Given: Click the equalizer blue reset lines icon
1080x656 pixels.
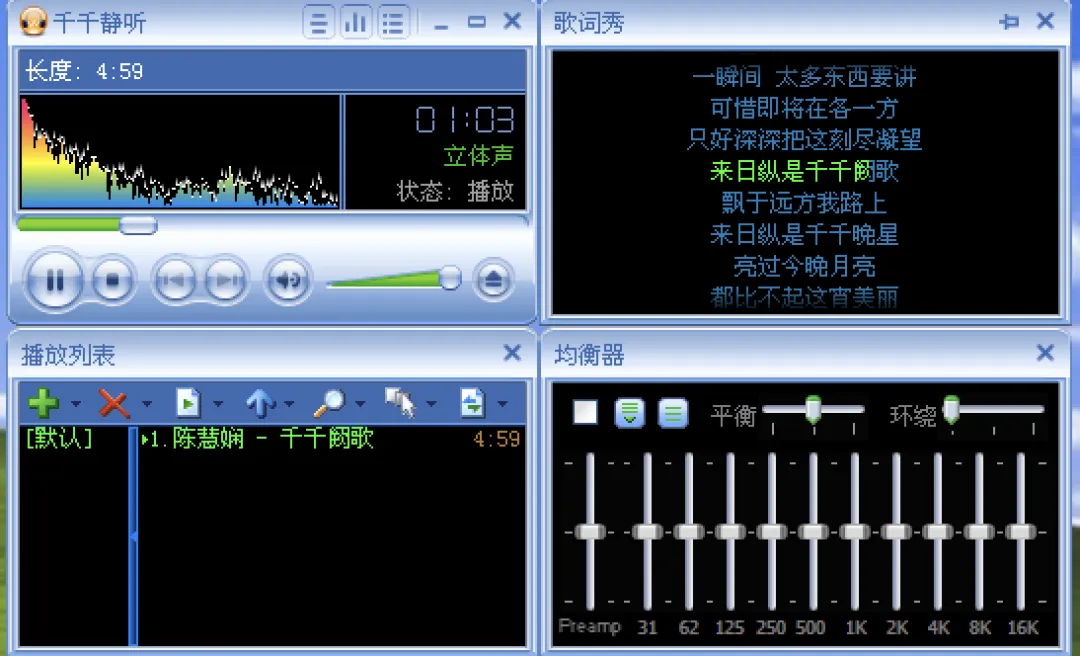Looking at the screenshot, I should coord(673,413).
